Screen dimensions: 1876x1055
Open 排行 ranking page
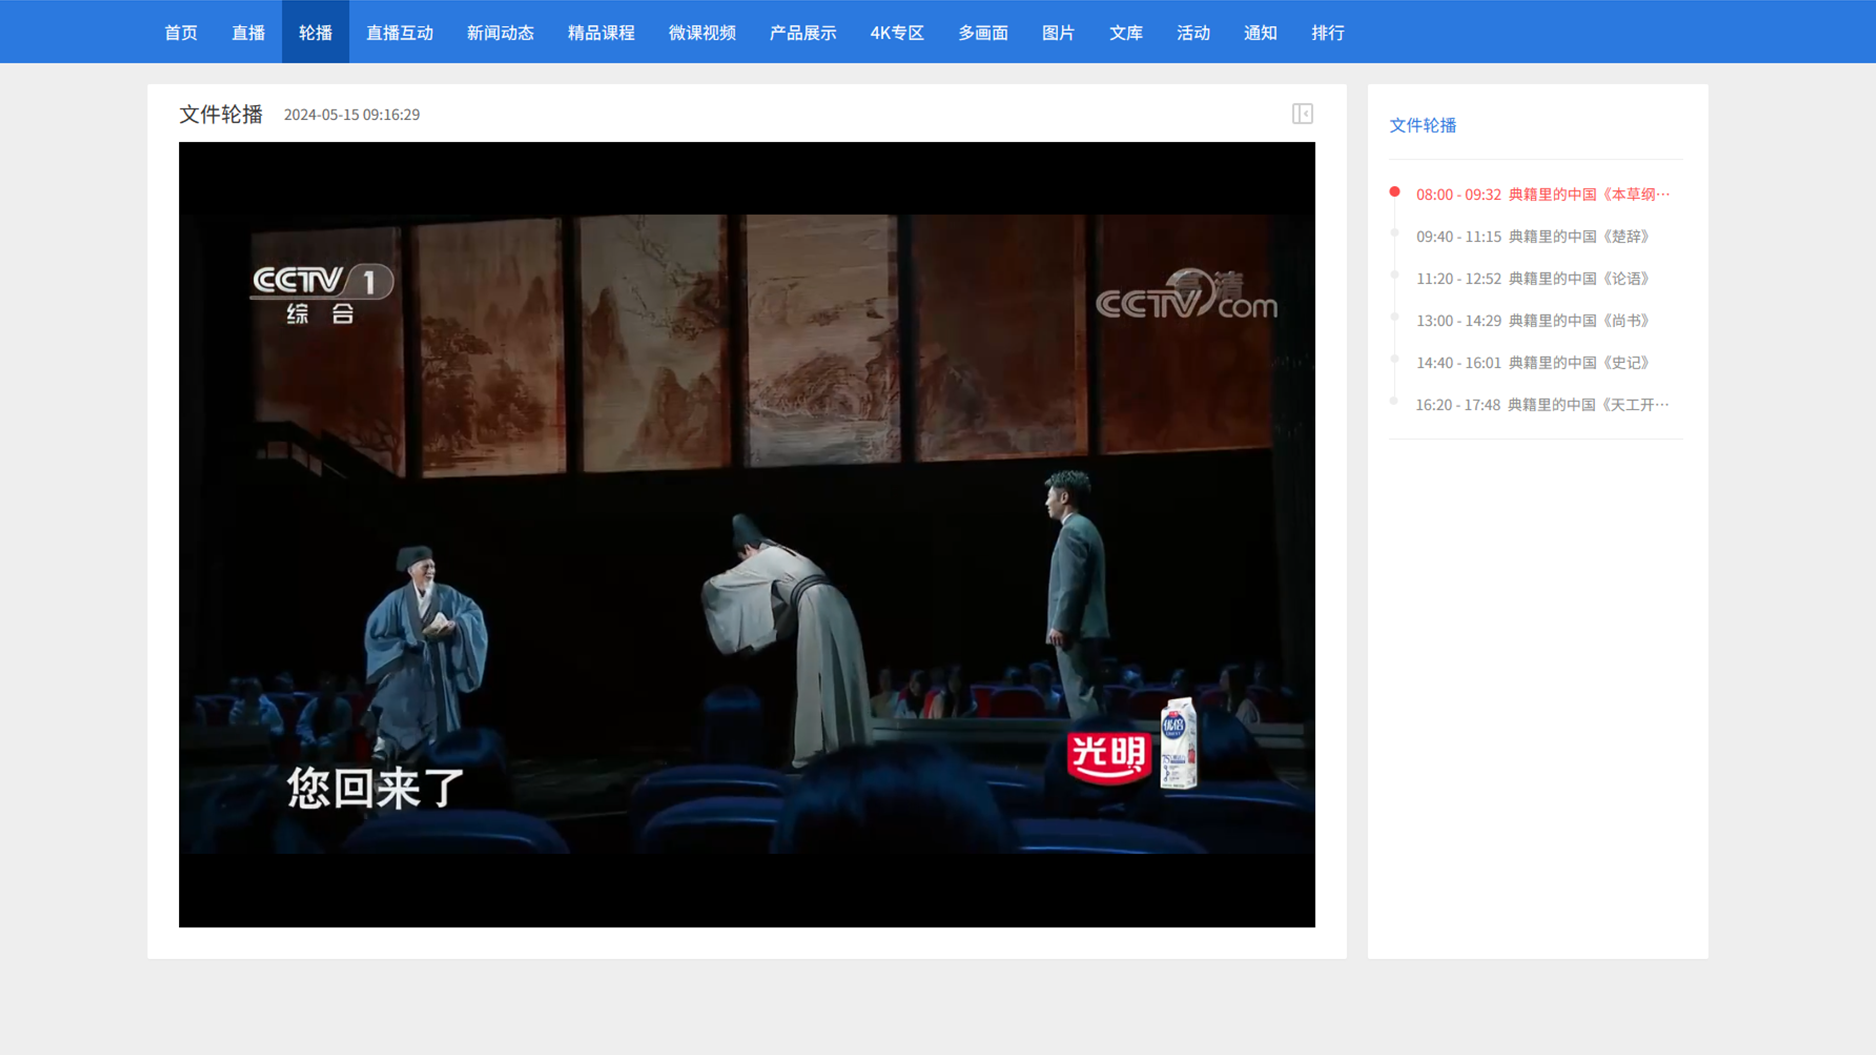click(1328, 32)
